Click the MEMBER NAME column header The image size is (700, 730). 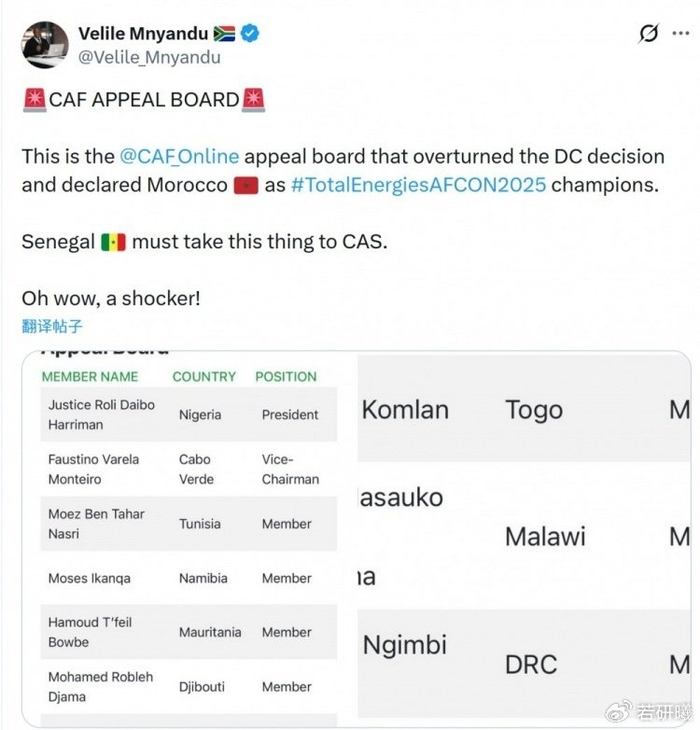pos(90,377)
